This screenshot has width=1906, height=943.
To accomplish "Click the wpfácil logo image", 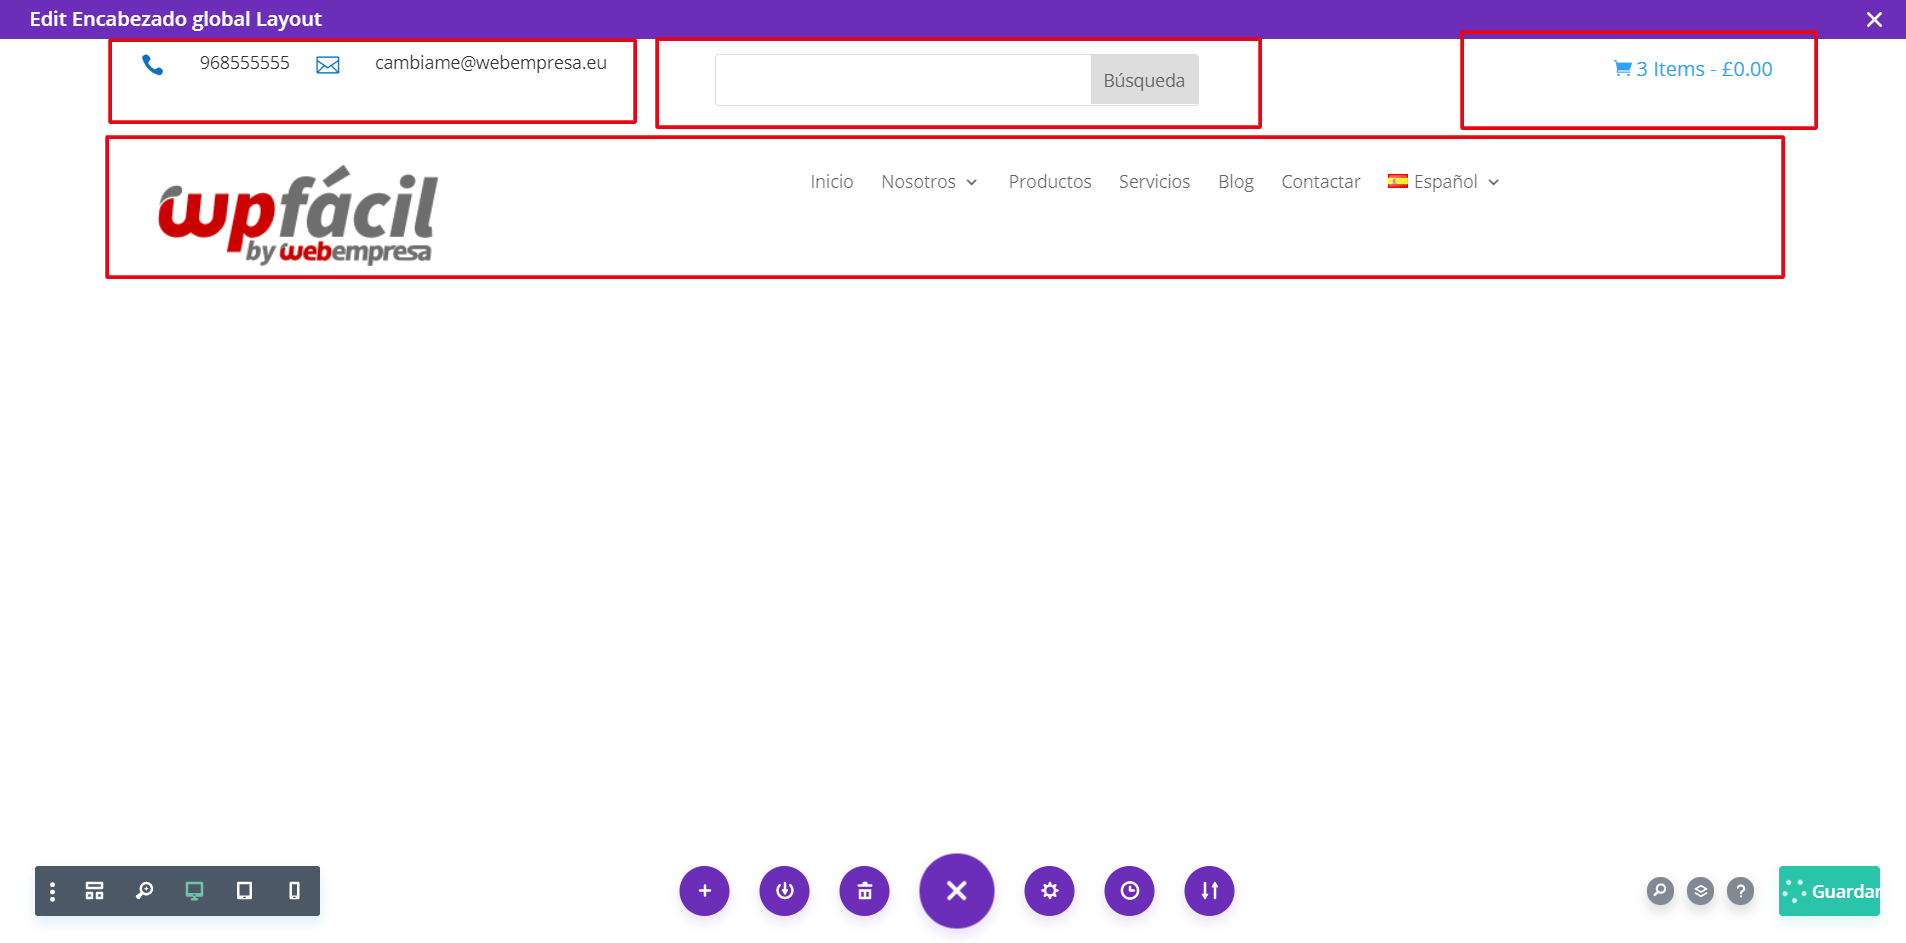I will (298, 215).
